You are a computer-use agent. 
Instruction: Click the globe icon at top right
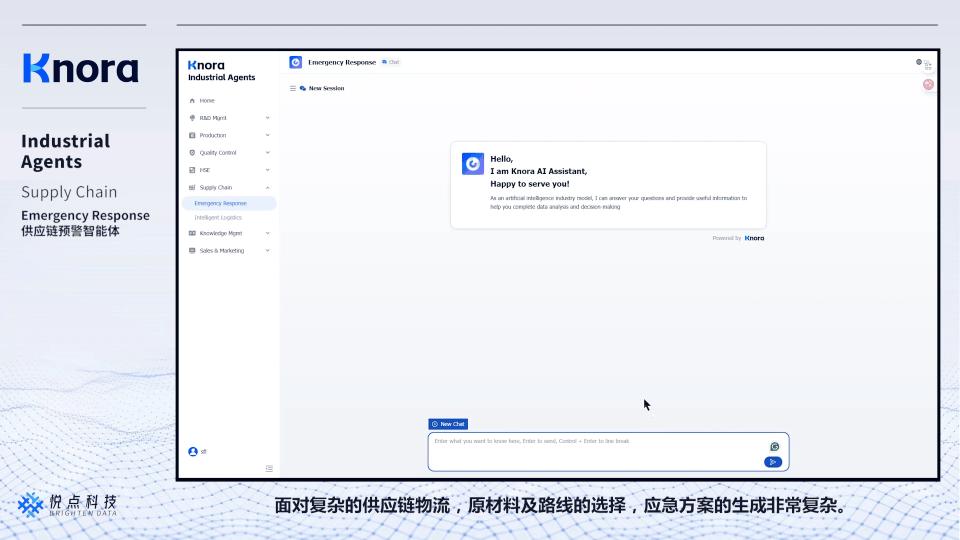919,62
